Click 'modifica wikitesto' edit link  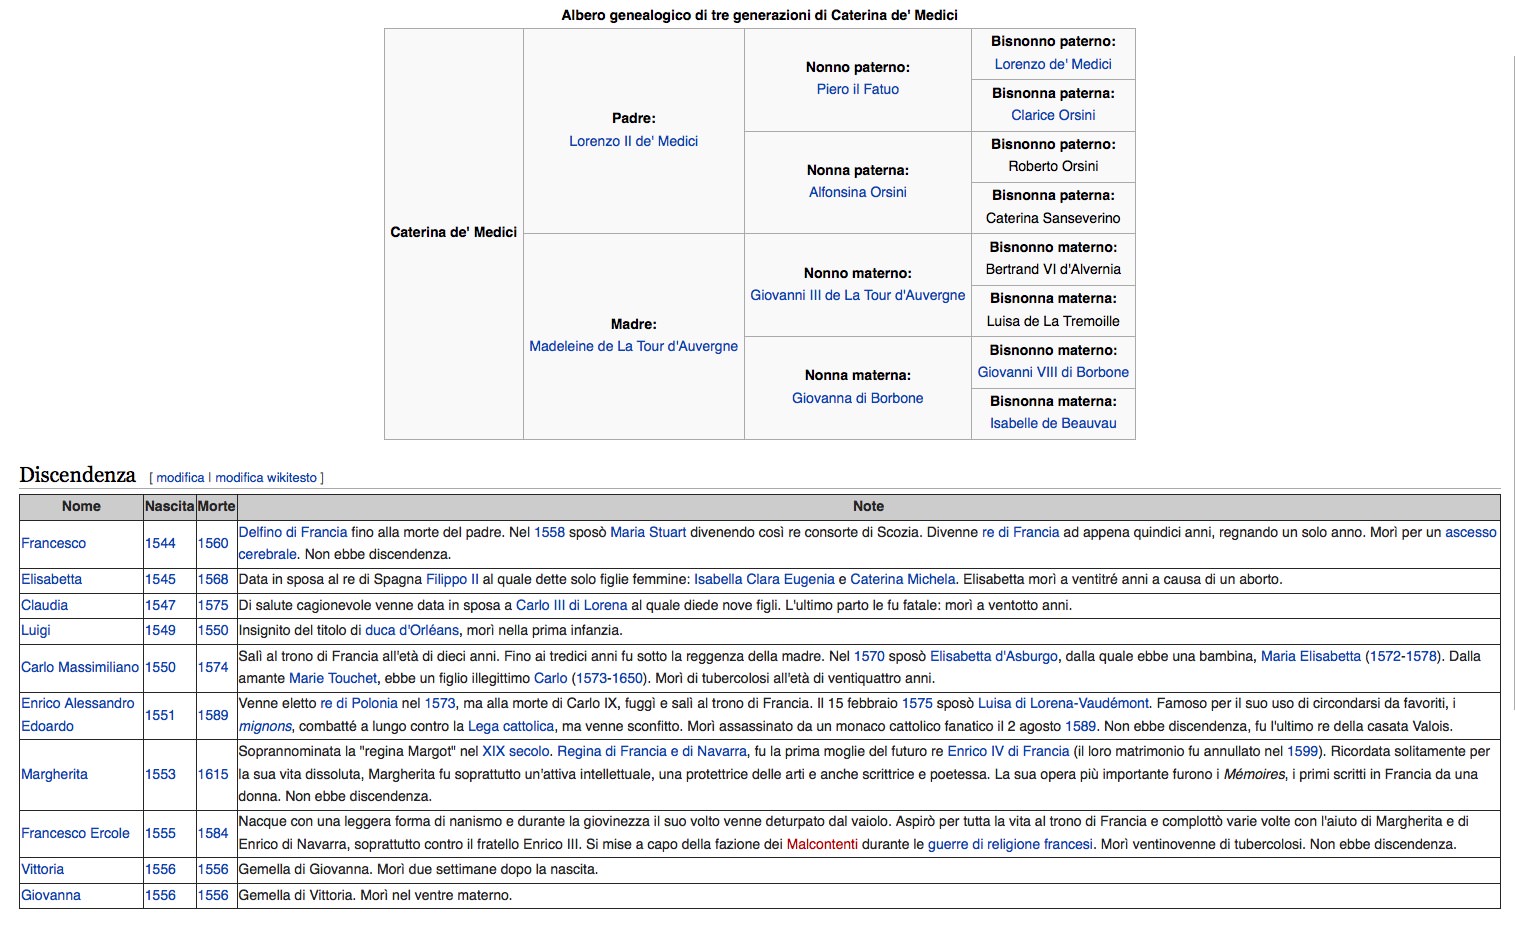coord(266,478)
